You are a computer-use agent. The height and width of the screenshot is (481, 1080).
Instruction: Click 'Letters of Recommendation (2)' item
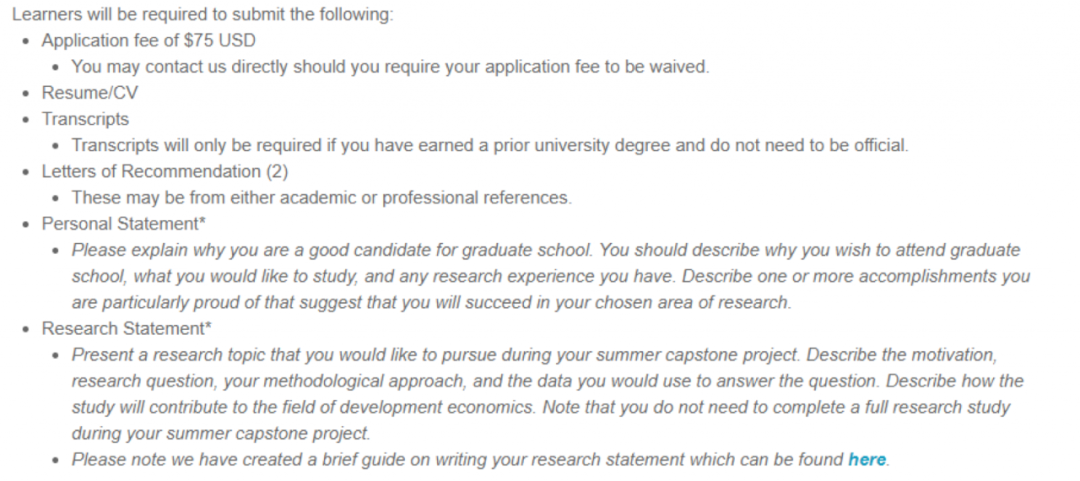coord(164,171)
